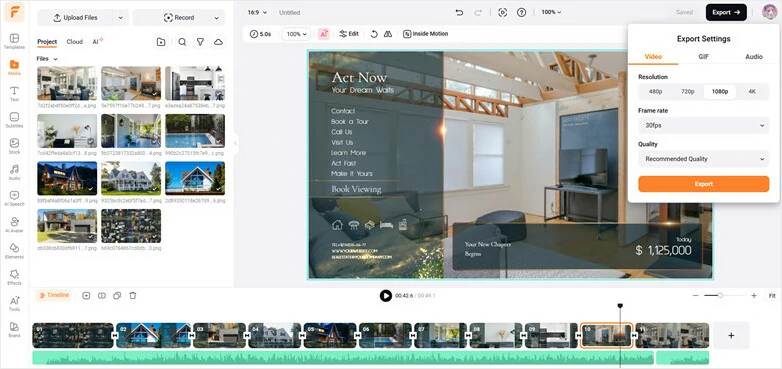
Task: Search media files with magnifier icon
Action: tap(182, 42)
